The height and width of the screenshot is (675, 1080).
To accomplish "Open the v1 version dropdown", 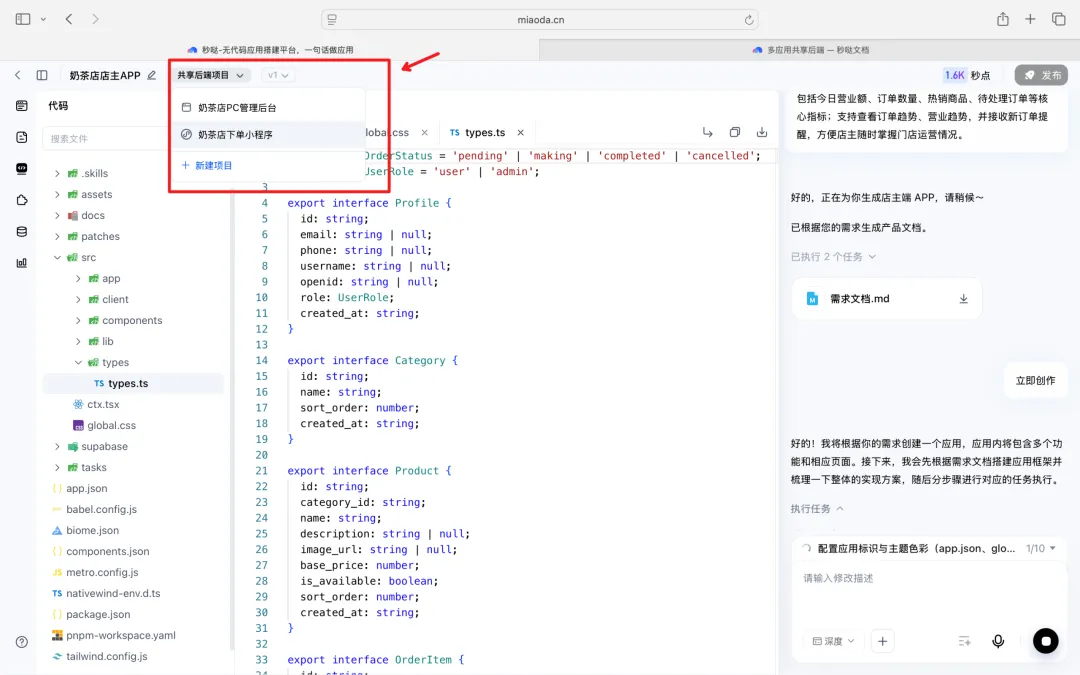I will click(278, 75).
